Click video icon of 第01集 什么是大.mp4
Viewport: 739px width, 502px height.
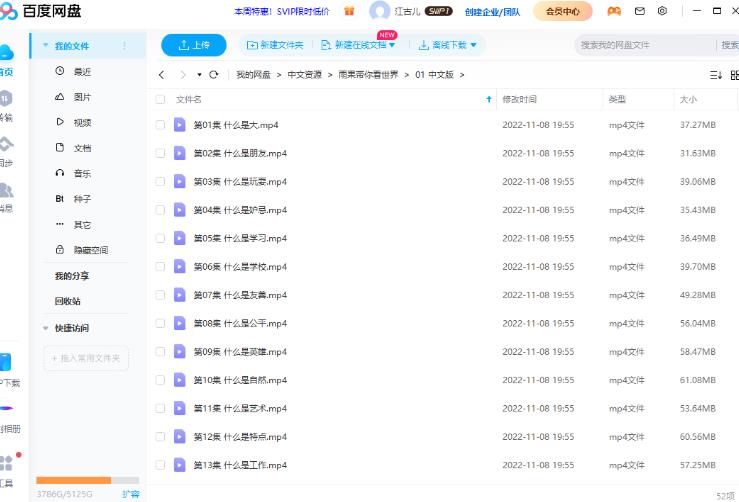tap(180, 124)
